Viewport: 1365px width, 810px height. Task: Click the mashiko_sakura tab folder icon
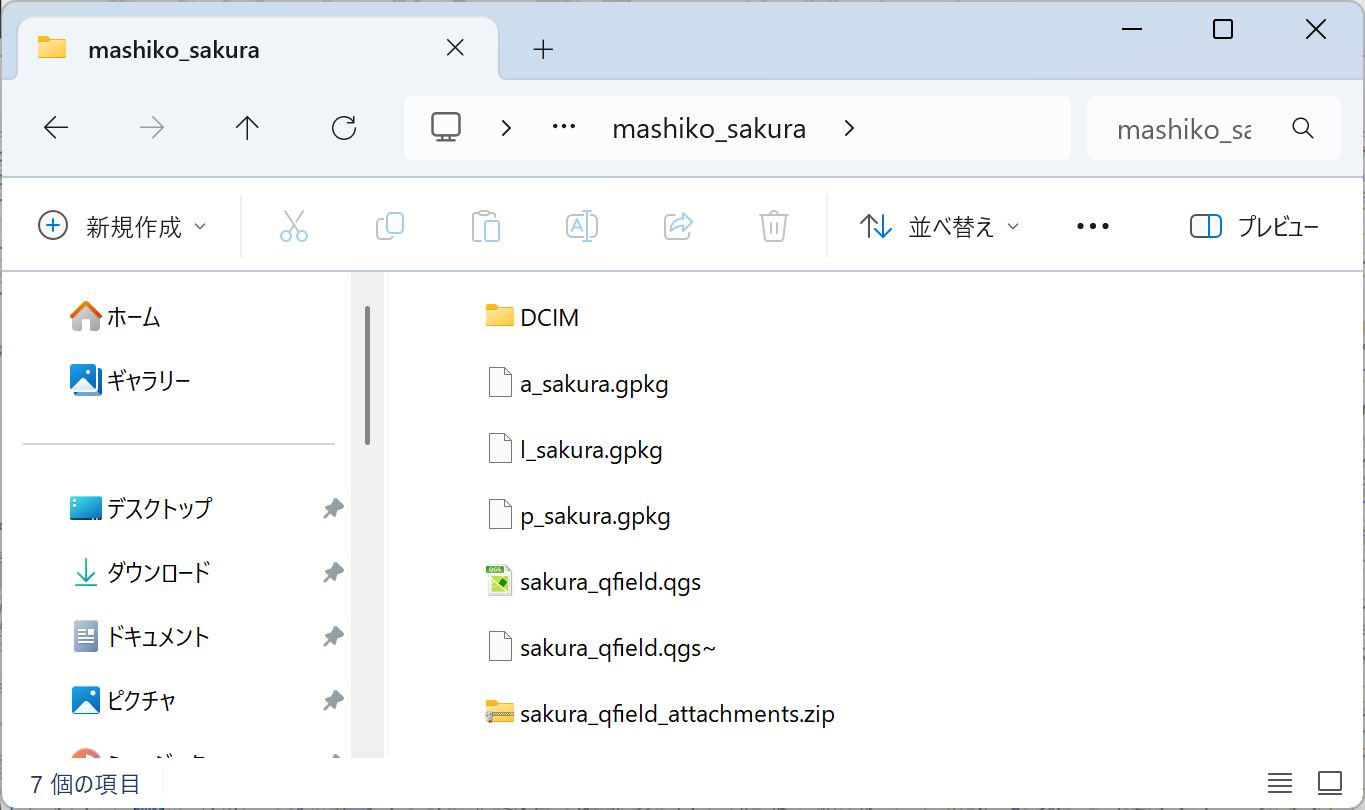[x=52, y=48]
